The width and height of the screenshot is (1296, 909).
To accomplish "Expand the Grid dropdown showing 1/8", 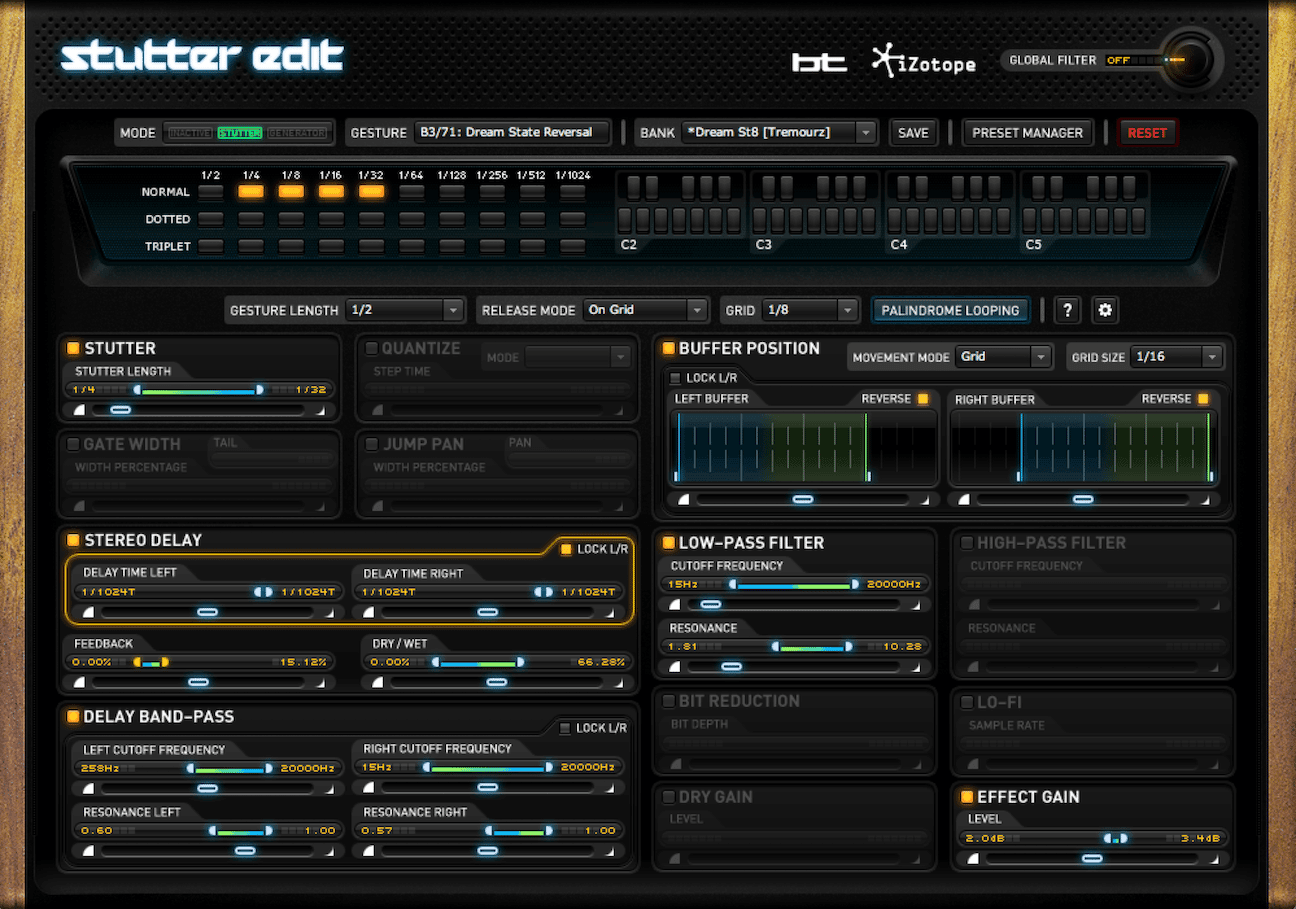I will point(810,310).
